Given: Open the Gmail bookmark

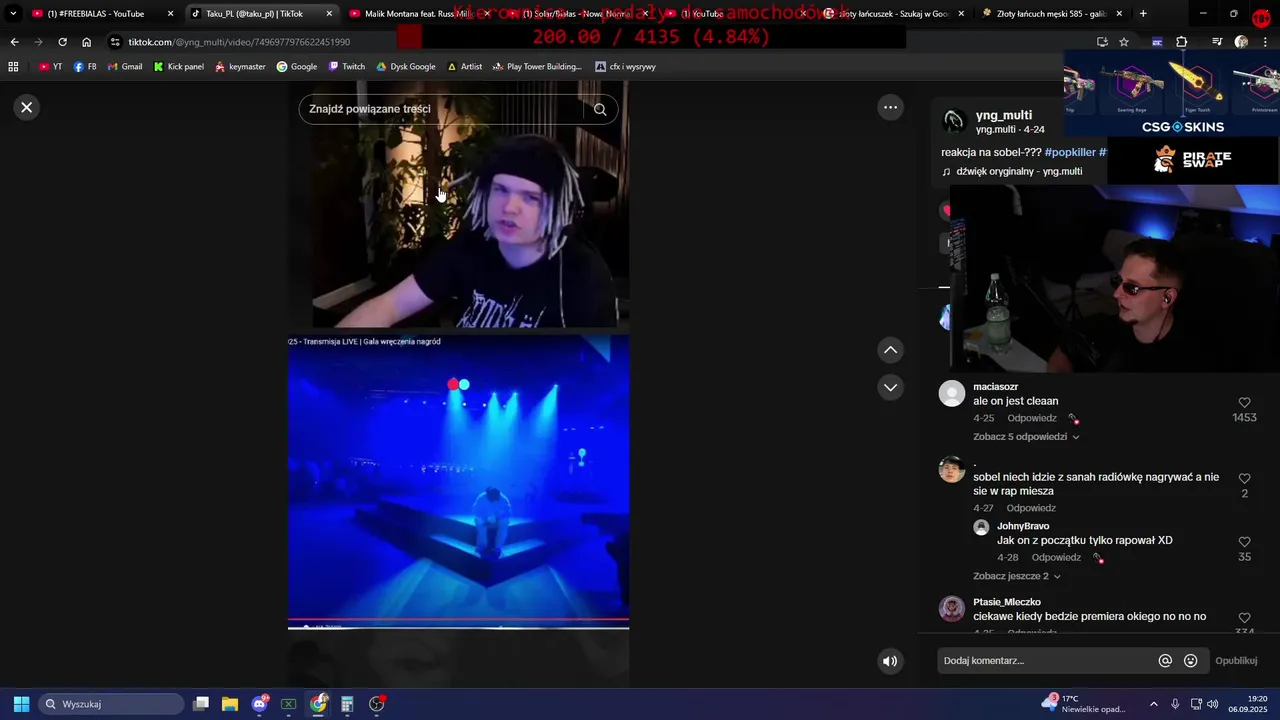Looking at the screenshot, I should (x=125, y=66).
